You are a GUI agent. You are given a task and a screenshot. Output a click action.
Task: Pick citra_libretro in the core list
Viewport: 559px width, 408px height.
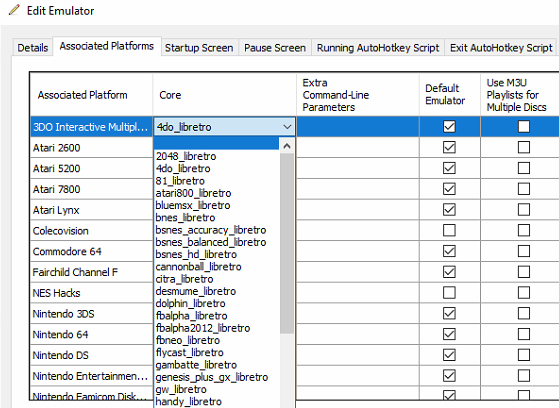[216, 279]
